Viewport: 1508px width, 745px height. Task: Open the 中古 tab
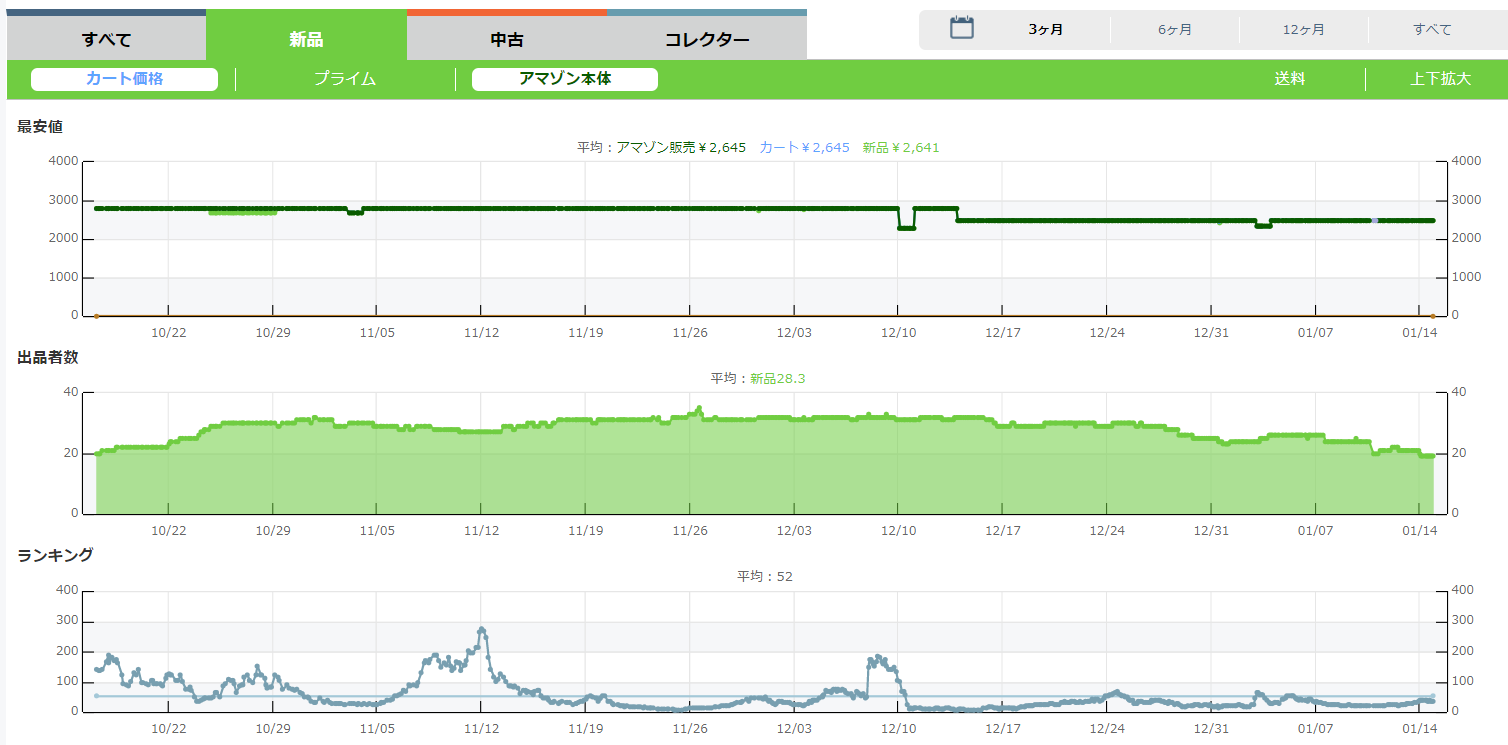(x=507, y=40)
